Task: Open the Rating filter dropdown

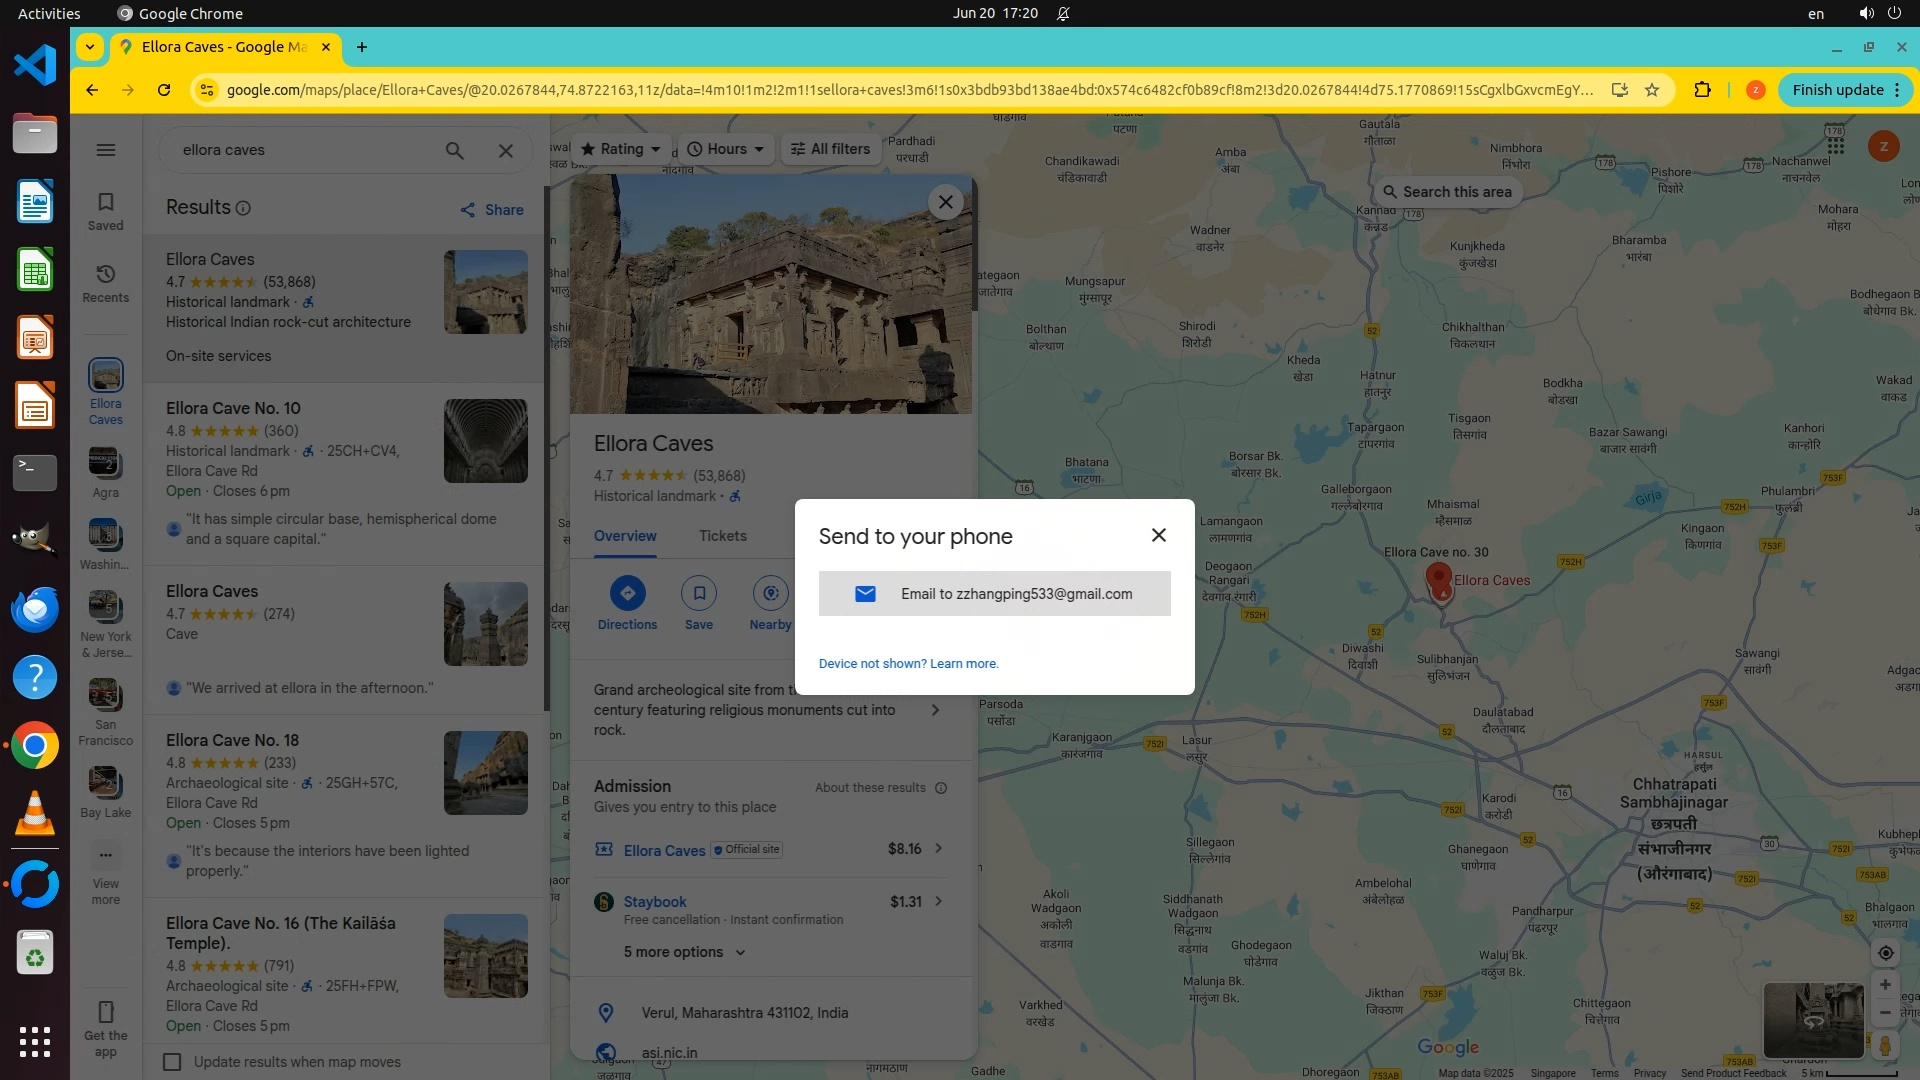Action: click(620, 149)
